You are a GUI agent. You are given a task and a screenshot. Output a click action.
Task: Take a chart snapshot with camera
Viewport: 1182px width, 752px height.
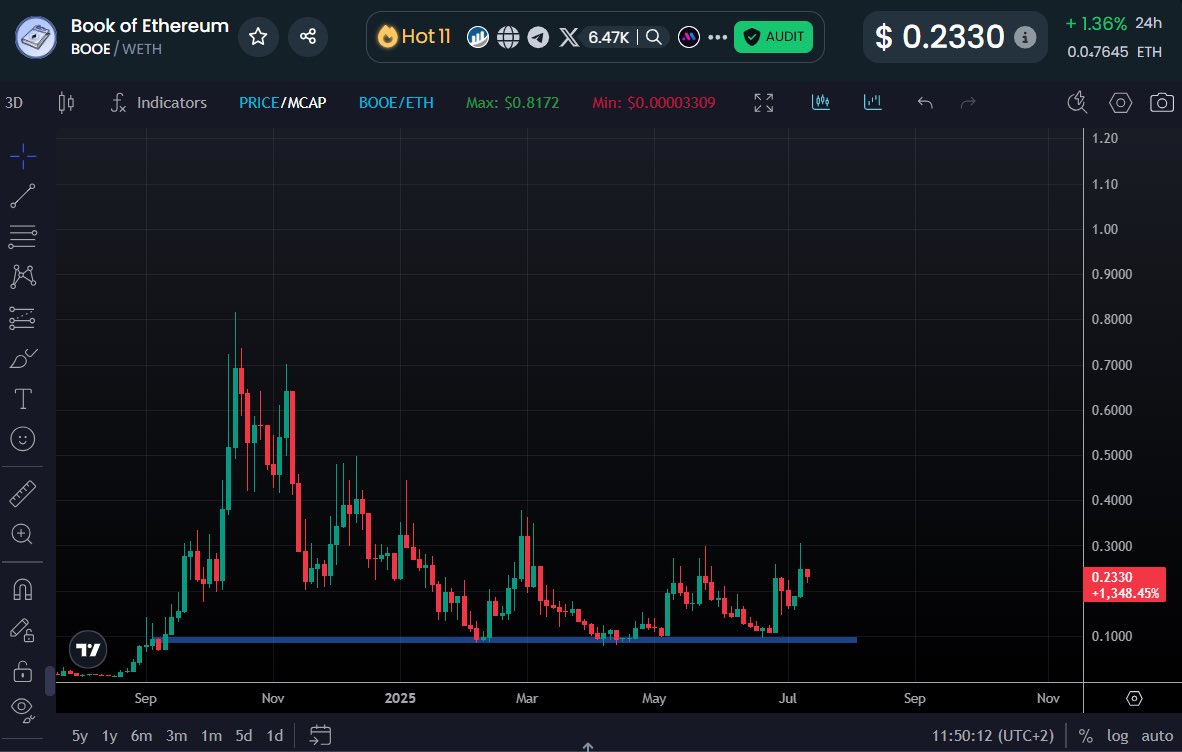point(1162,102)
